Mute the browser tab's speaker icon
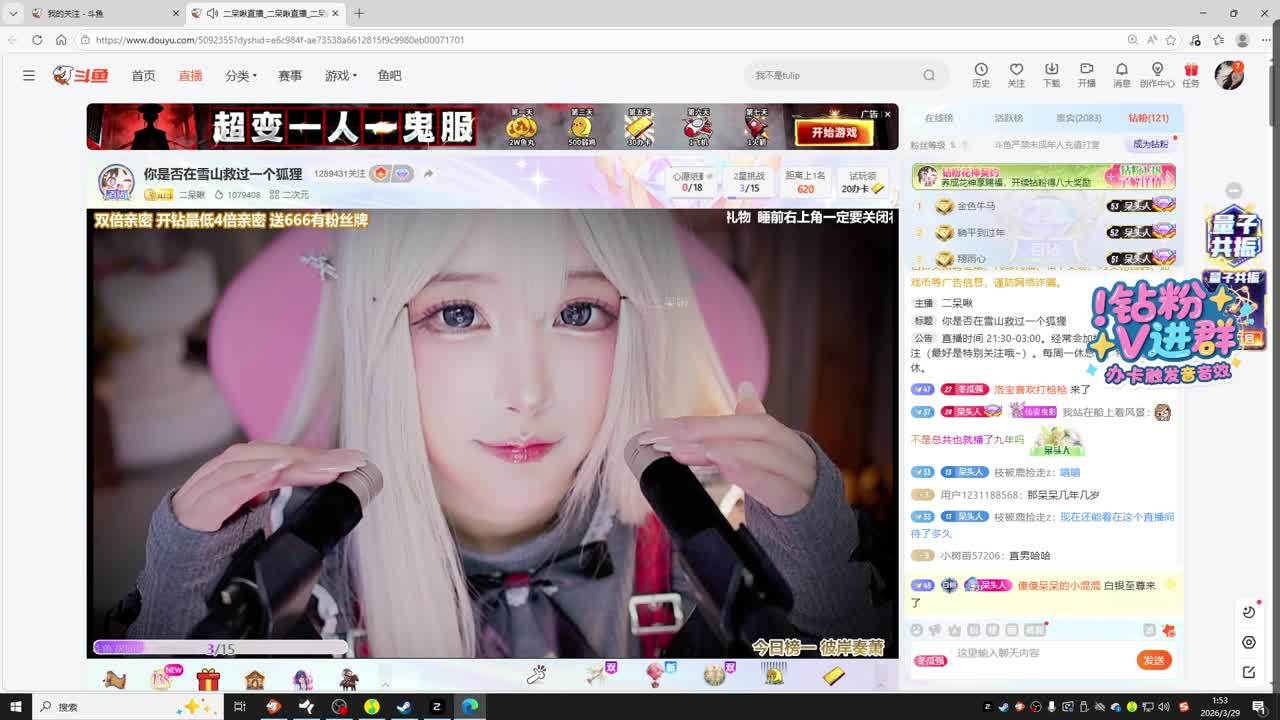Screen dimensions: 1280x720 point(212,13)
